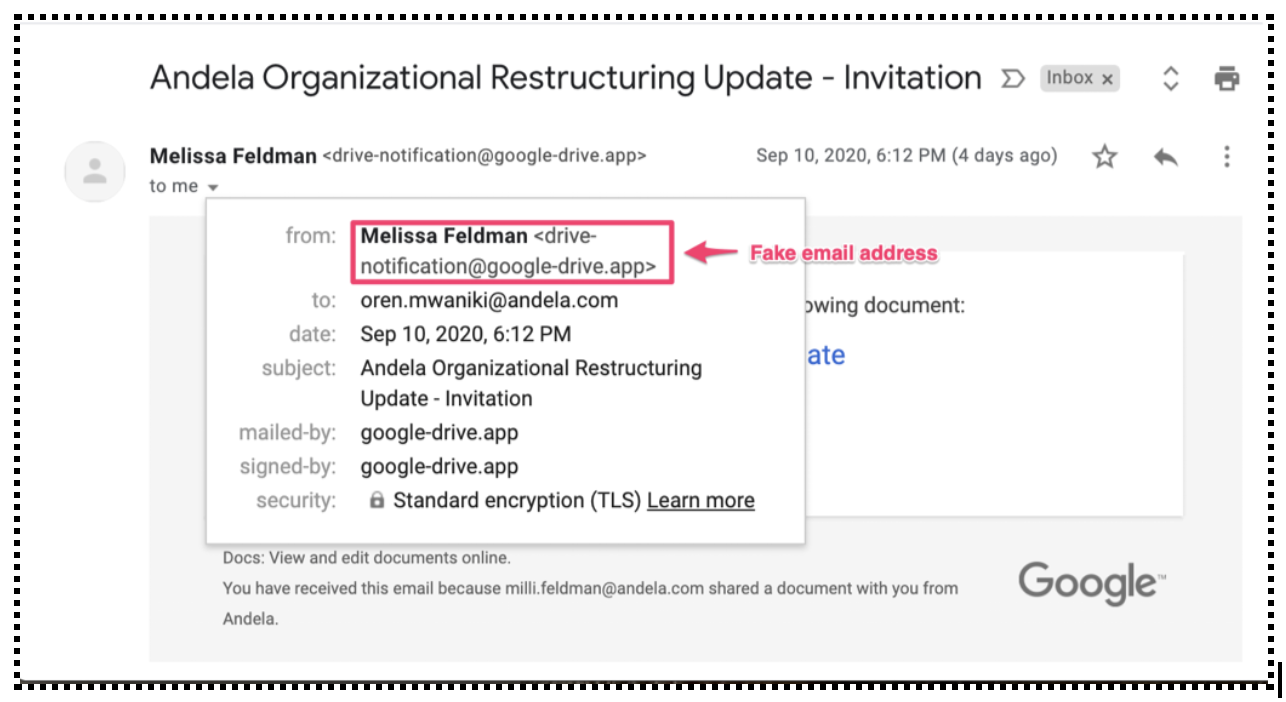Click the recipient address oren.mwaniki@andela.com
1286x702 pixels.
[489, 300]
